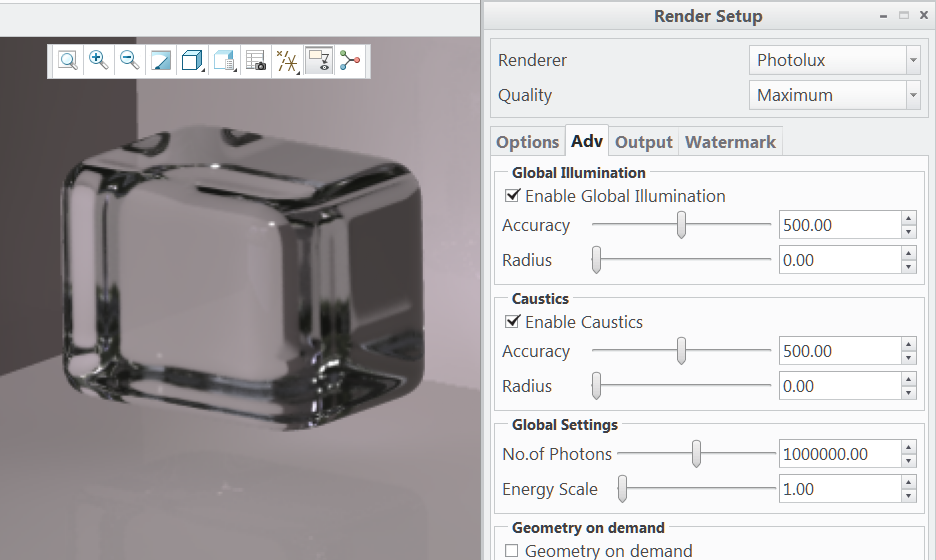Open the View Manager icon
Image resolution: width=936 pixels, height=560 pixels.
click(256, 61)
